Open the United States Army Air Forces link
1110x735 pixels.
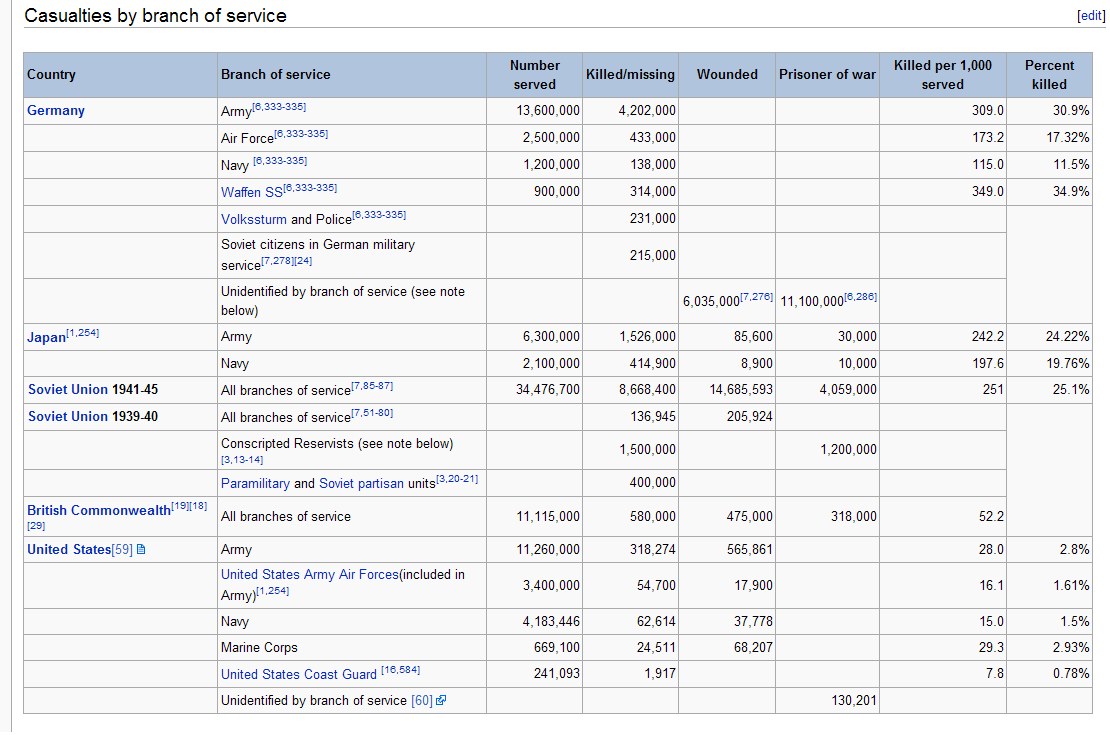309,575
